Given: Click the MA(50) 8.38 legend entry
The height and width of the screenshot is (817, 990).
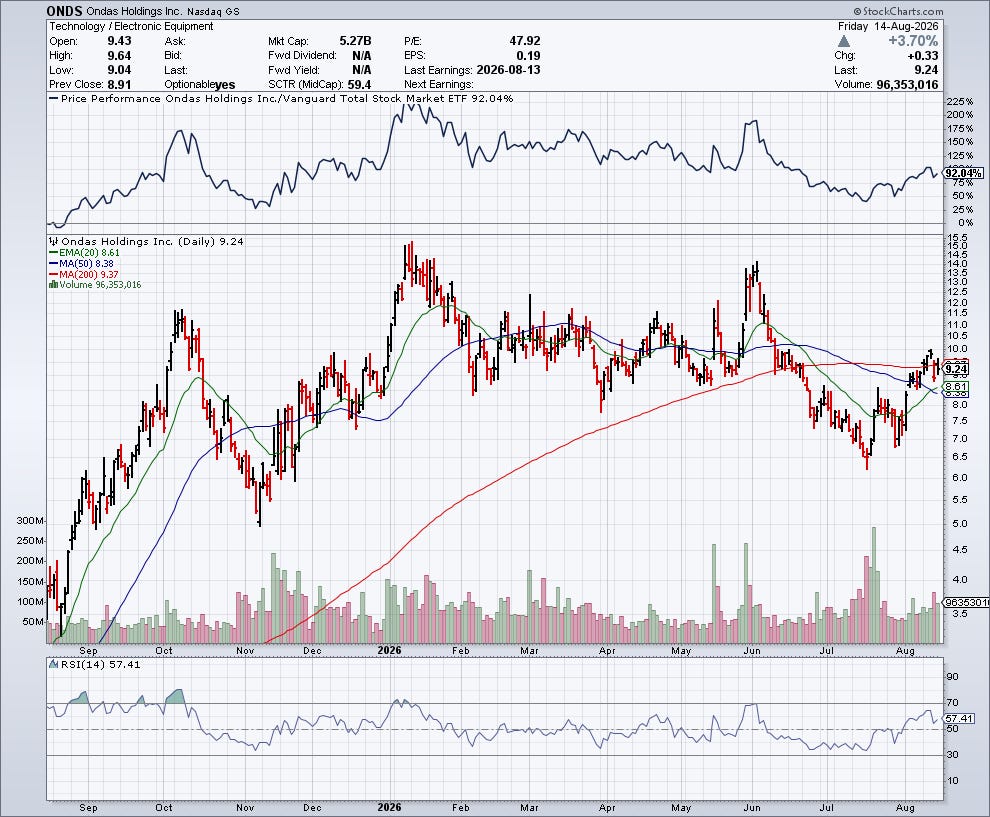Looking at the screenshot, I should [x=82, y=263].
